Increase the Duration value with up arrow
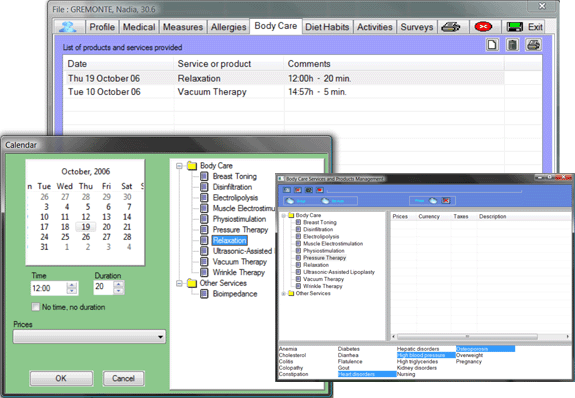 (119, 284)
